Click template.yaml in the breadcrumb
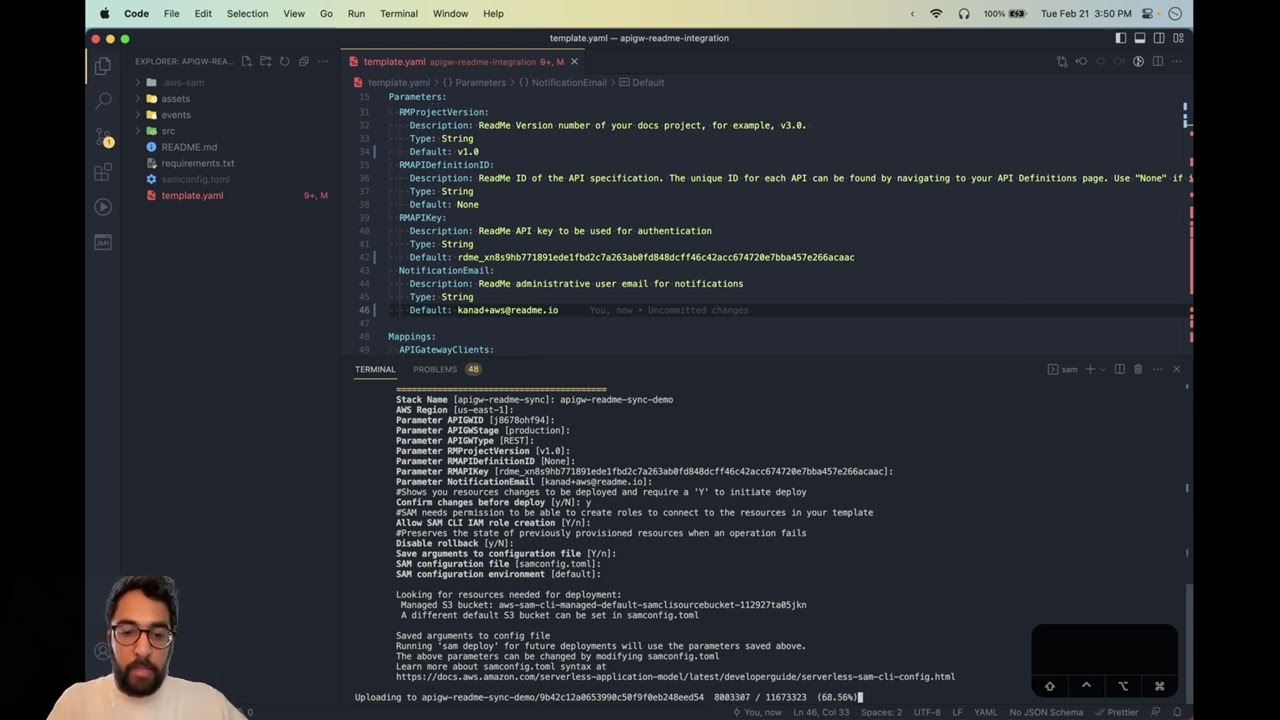This screenshot has width=1280, height=720. point(398,83)
